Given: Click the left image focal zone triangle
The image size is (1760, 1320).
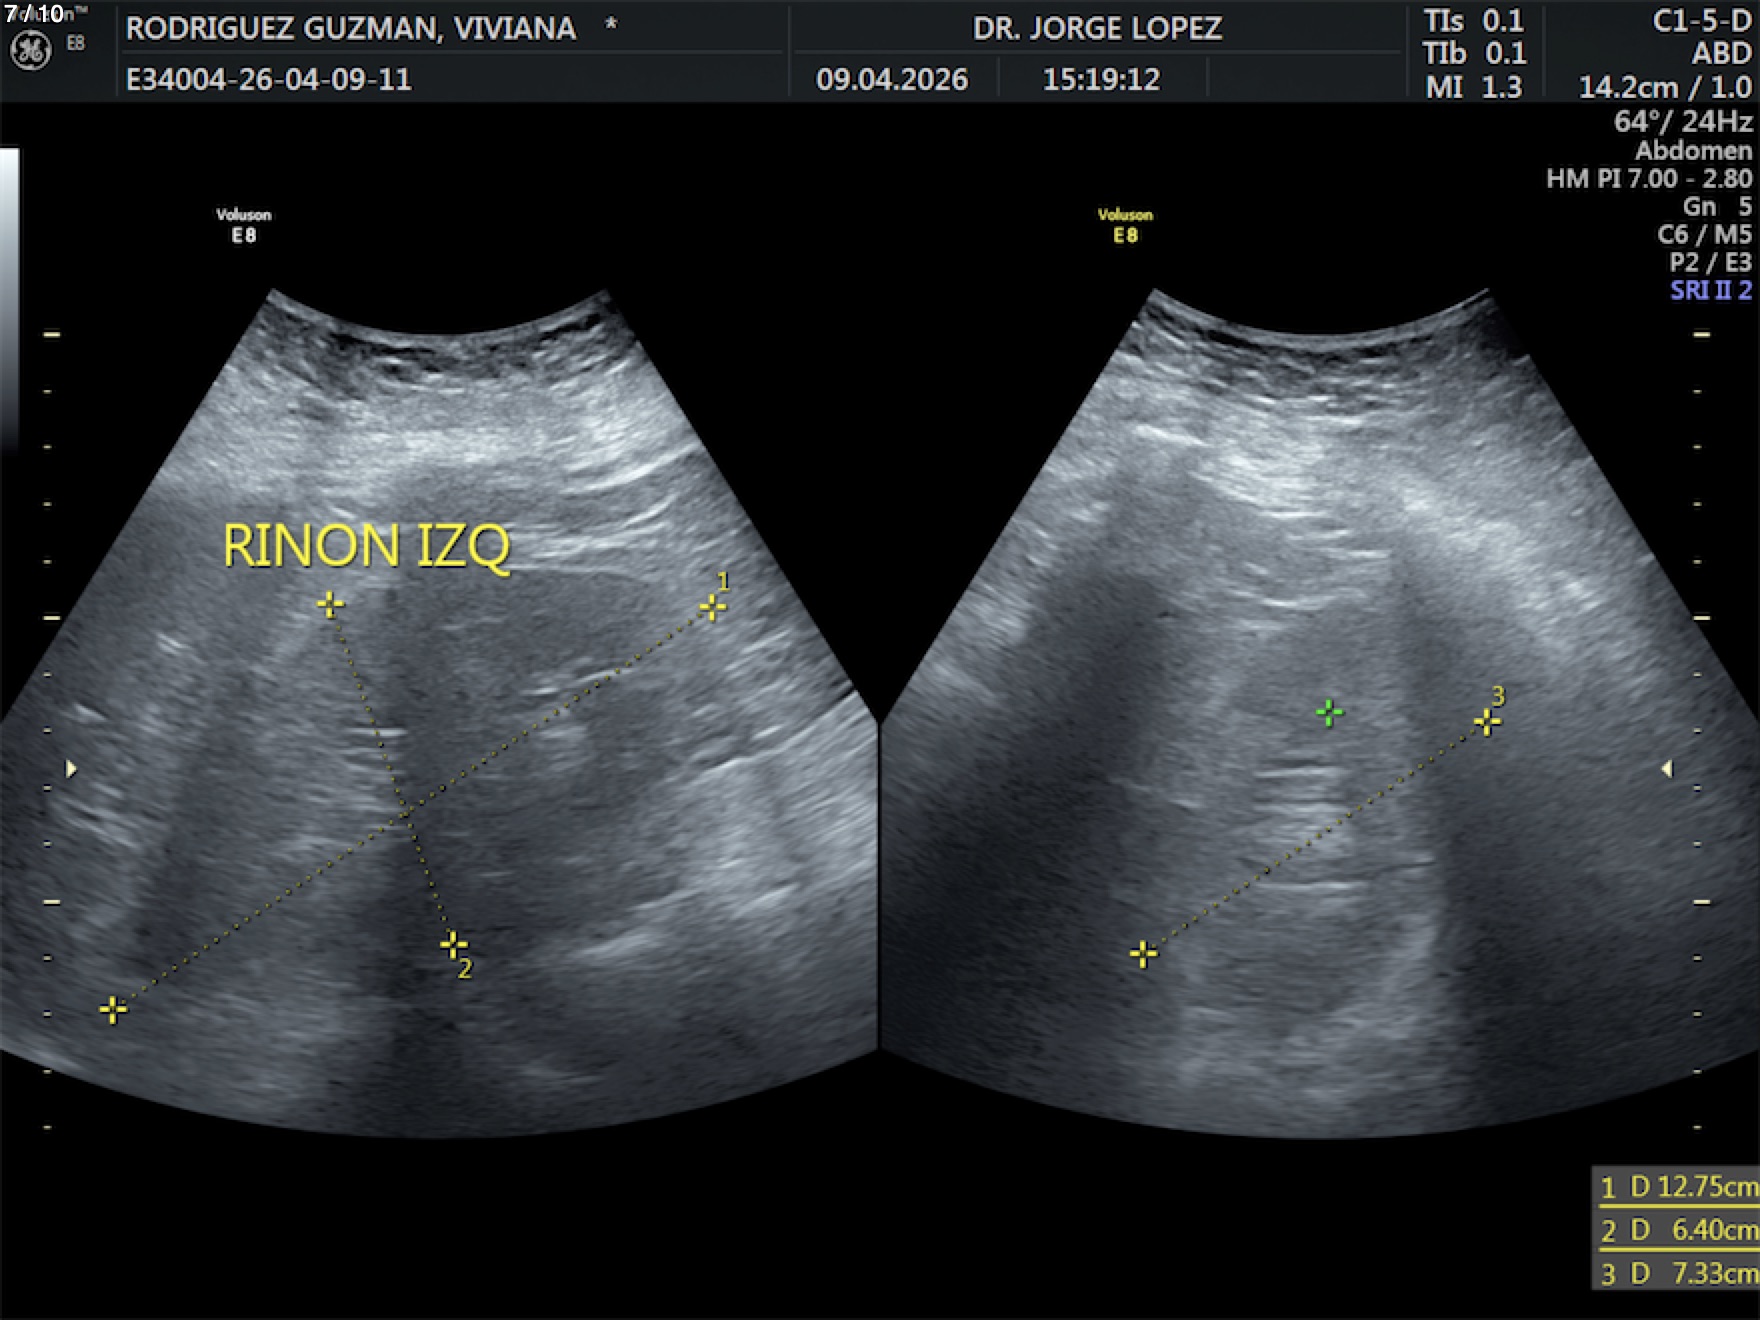Looking at the screenshot, I should [71, 769].
